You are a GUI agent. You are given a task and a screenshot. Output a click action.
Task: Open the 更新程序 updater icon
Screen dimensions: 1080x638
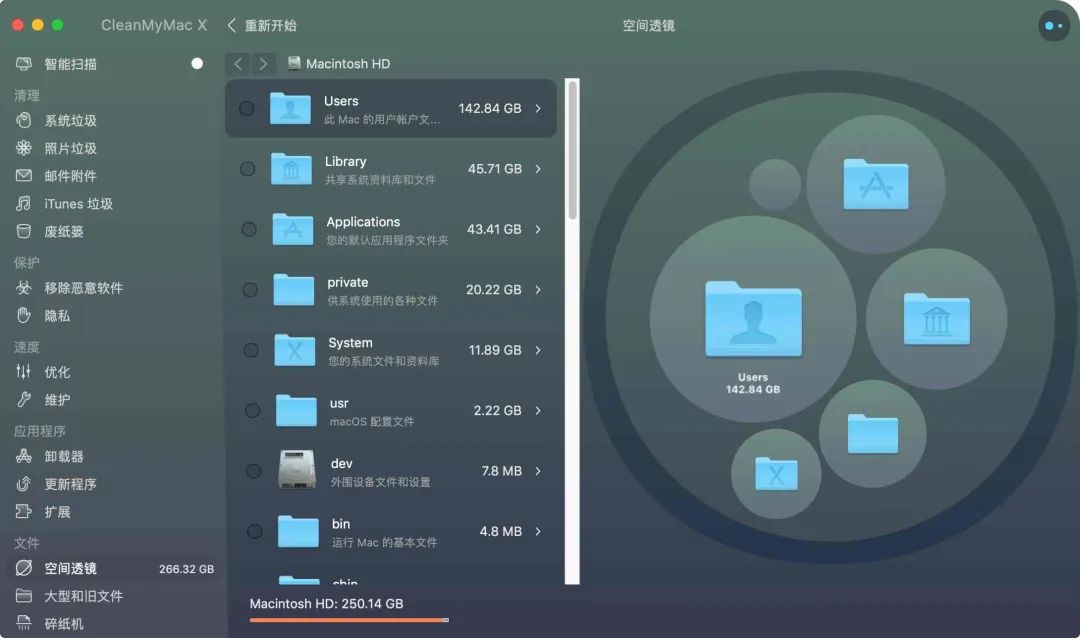pos(23,484)
